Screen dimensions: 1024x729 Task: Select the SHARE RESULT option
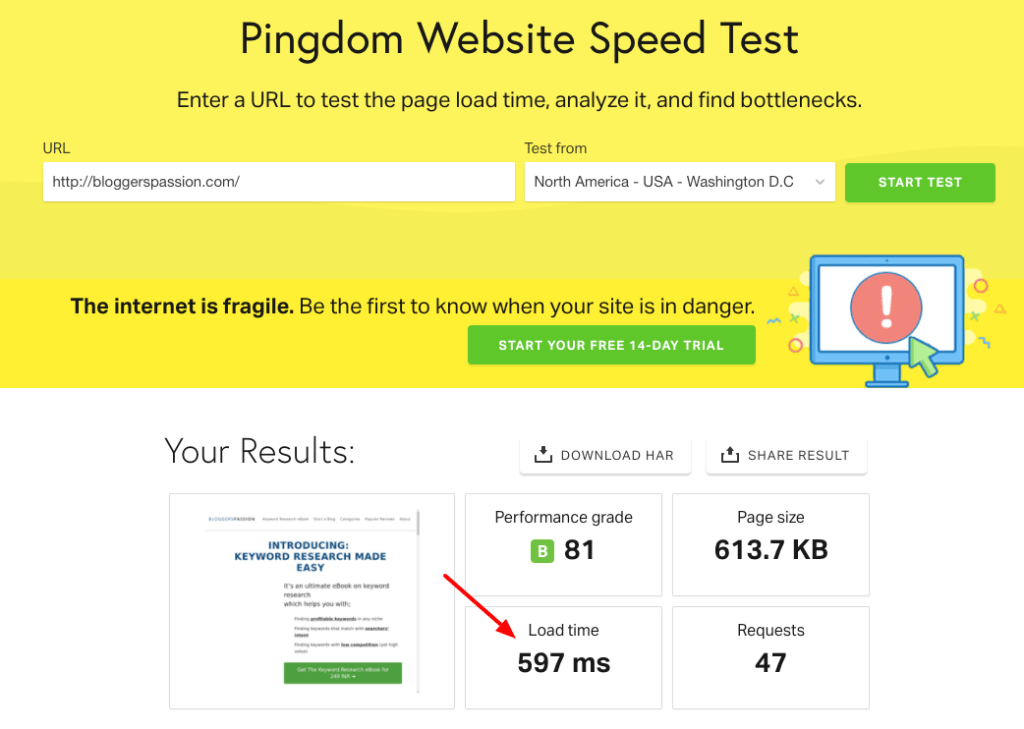coord(786,455)
